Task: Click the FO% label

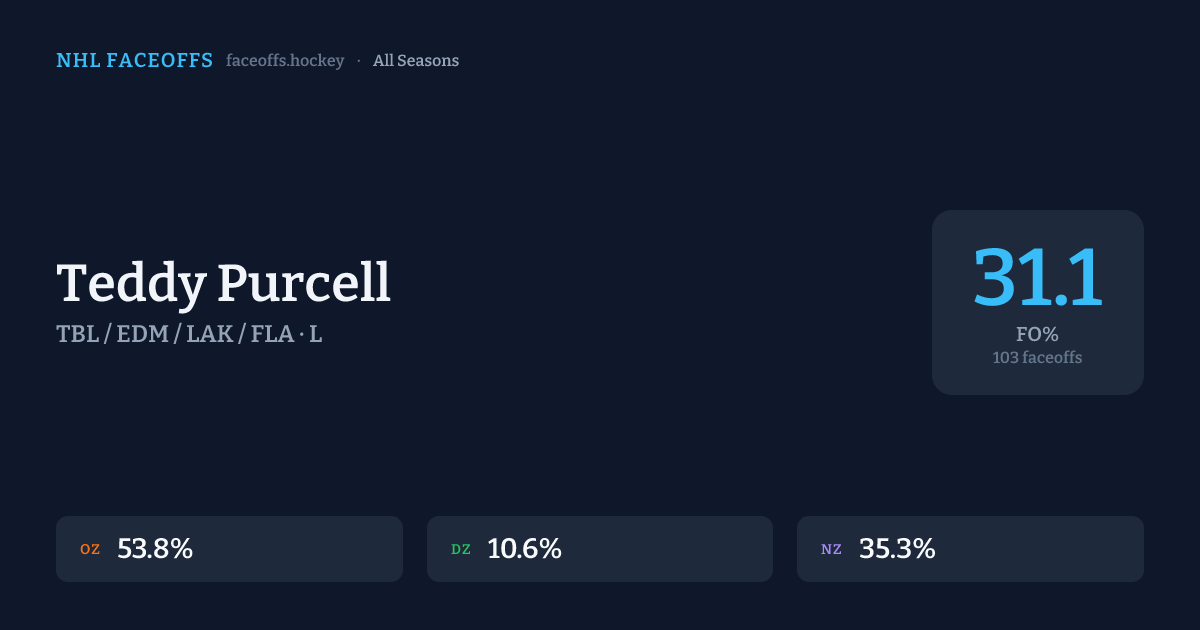Action: click(1037, 335)
